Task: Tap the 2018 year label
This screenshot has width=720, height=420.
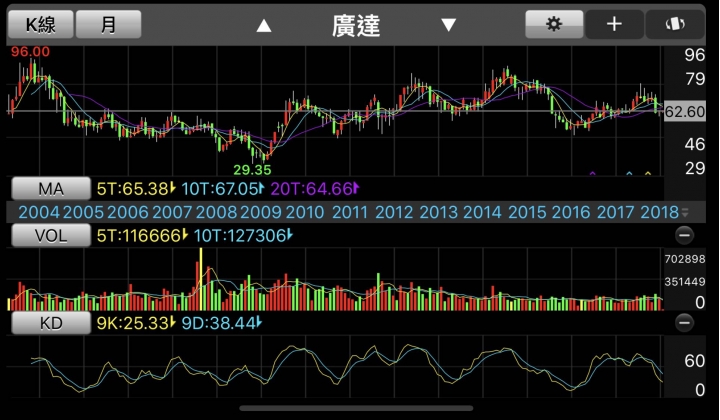Action: click(659, 213)
